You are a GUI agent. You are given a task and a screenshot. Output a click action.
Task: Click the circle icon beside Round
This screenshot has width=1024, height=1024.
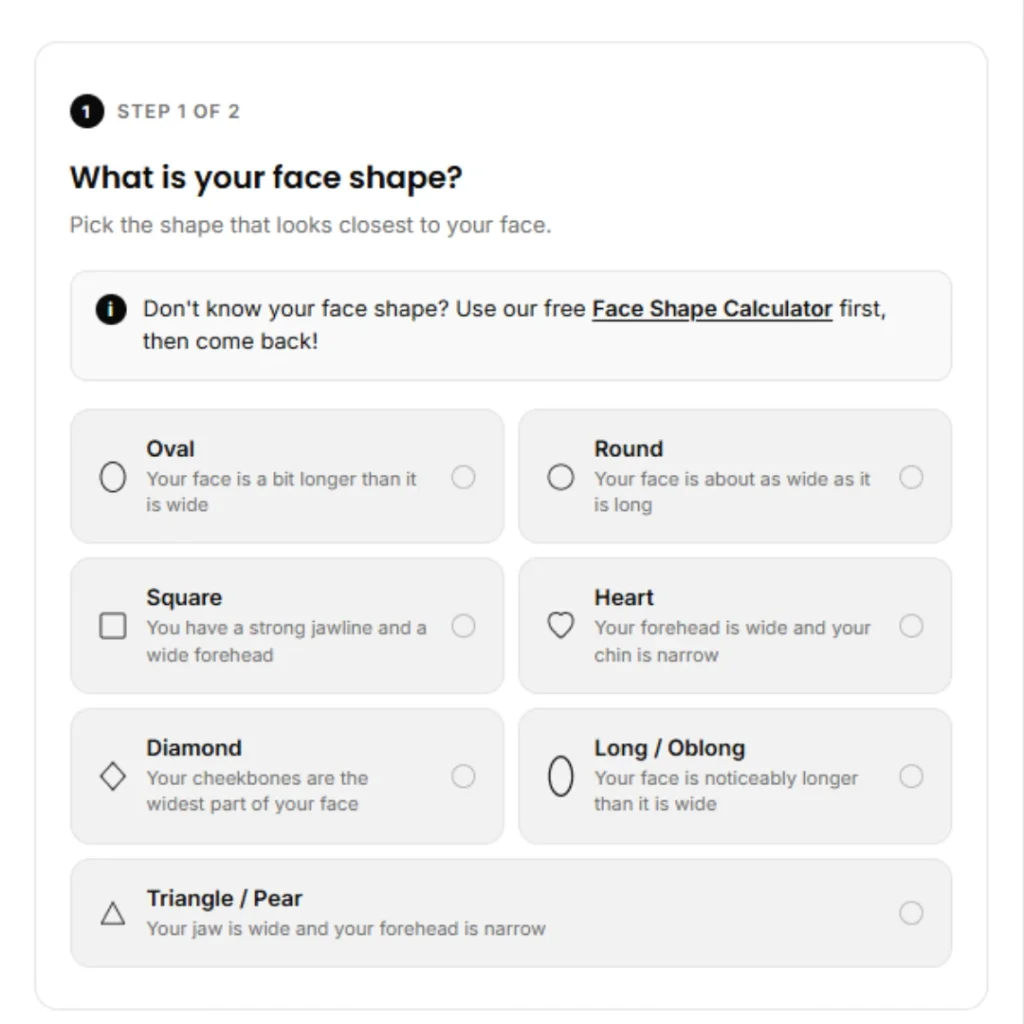(561, 477)
